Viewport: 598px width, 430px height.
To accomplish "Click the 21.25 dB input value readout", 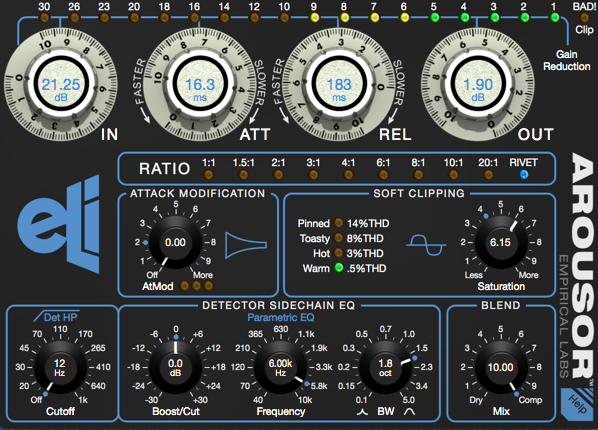I will click(61, 89).
